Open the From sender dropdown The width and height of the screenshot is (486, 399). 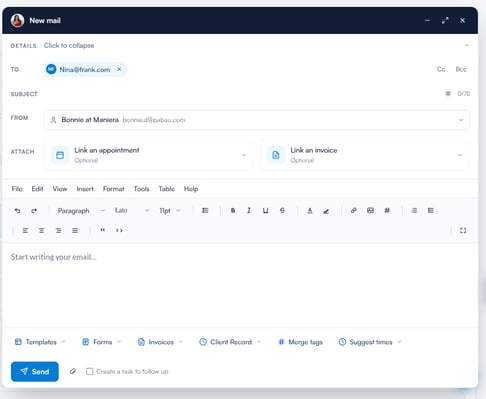coord(257,120)
